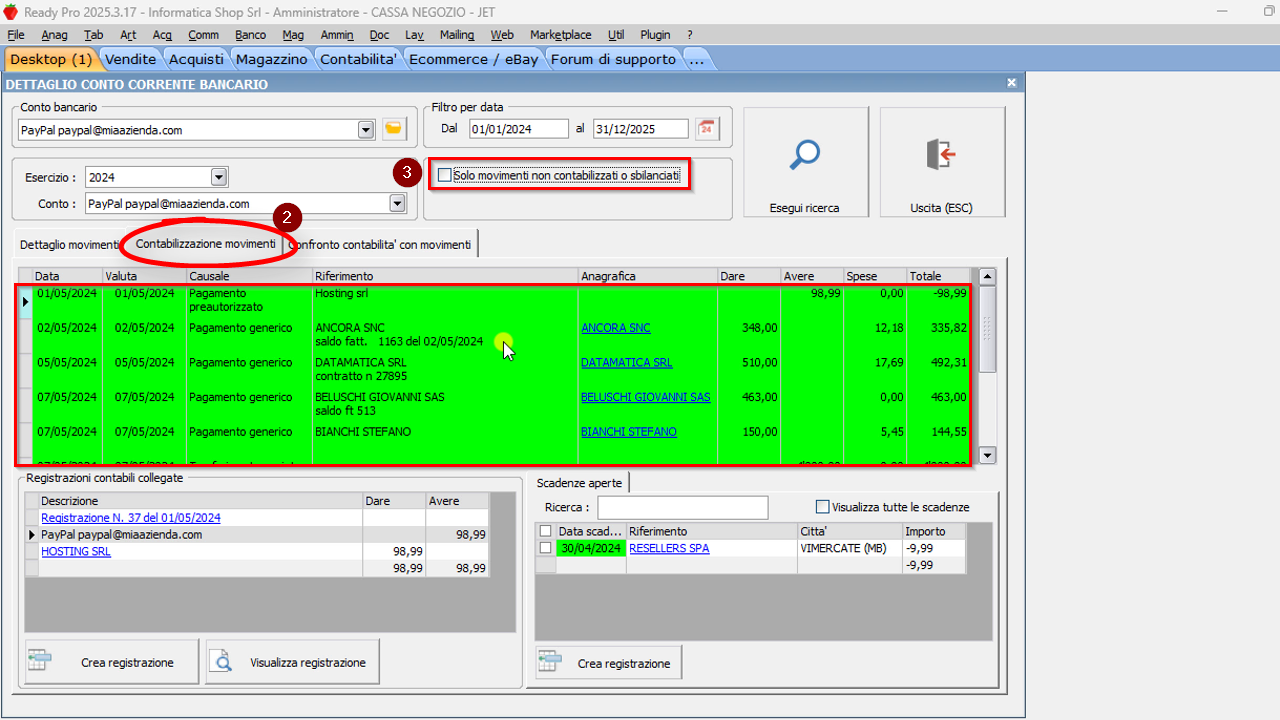Sort by the Data scad... column header

coord(591,531)
